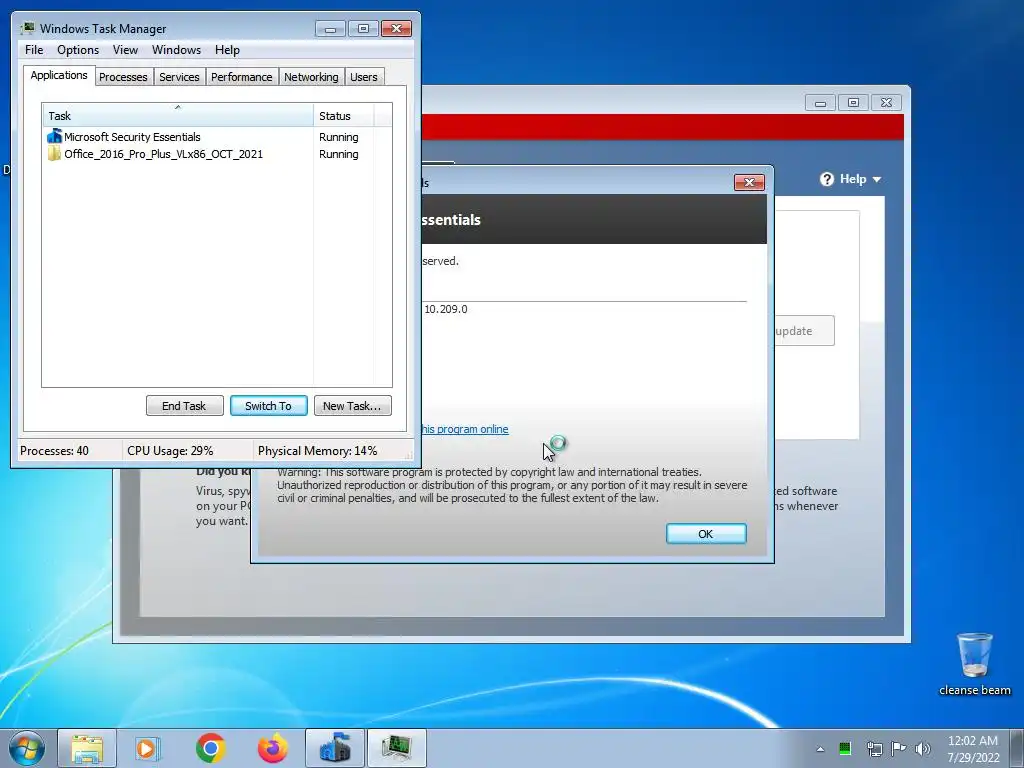Click the New Task... button
The image size is (1024, 768).
[352, 406]
